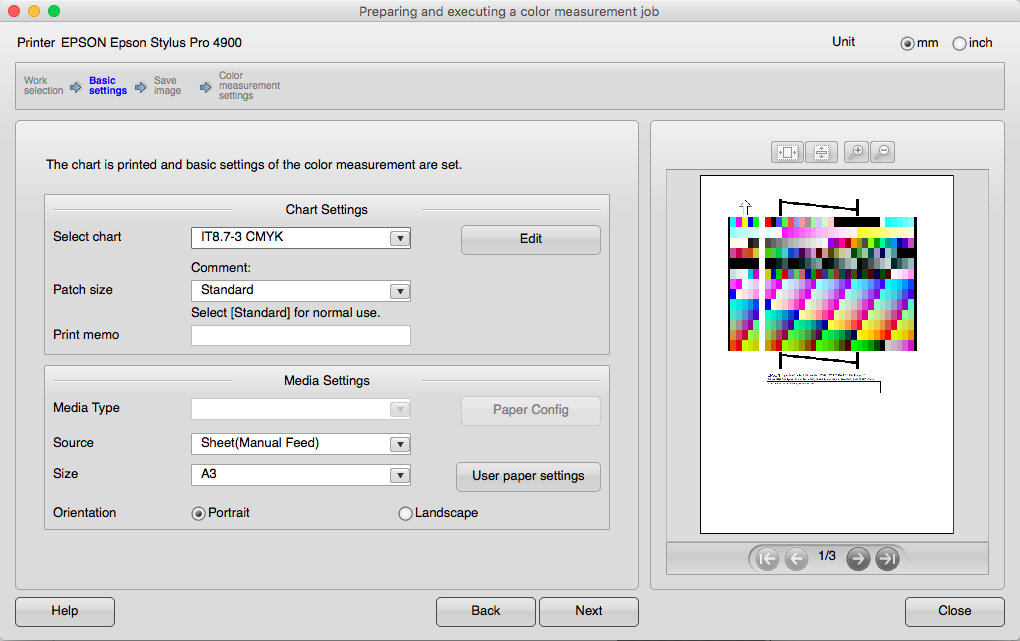
Task: Click the Close button
Action: (954, 611)
